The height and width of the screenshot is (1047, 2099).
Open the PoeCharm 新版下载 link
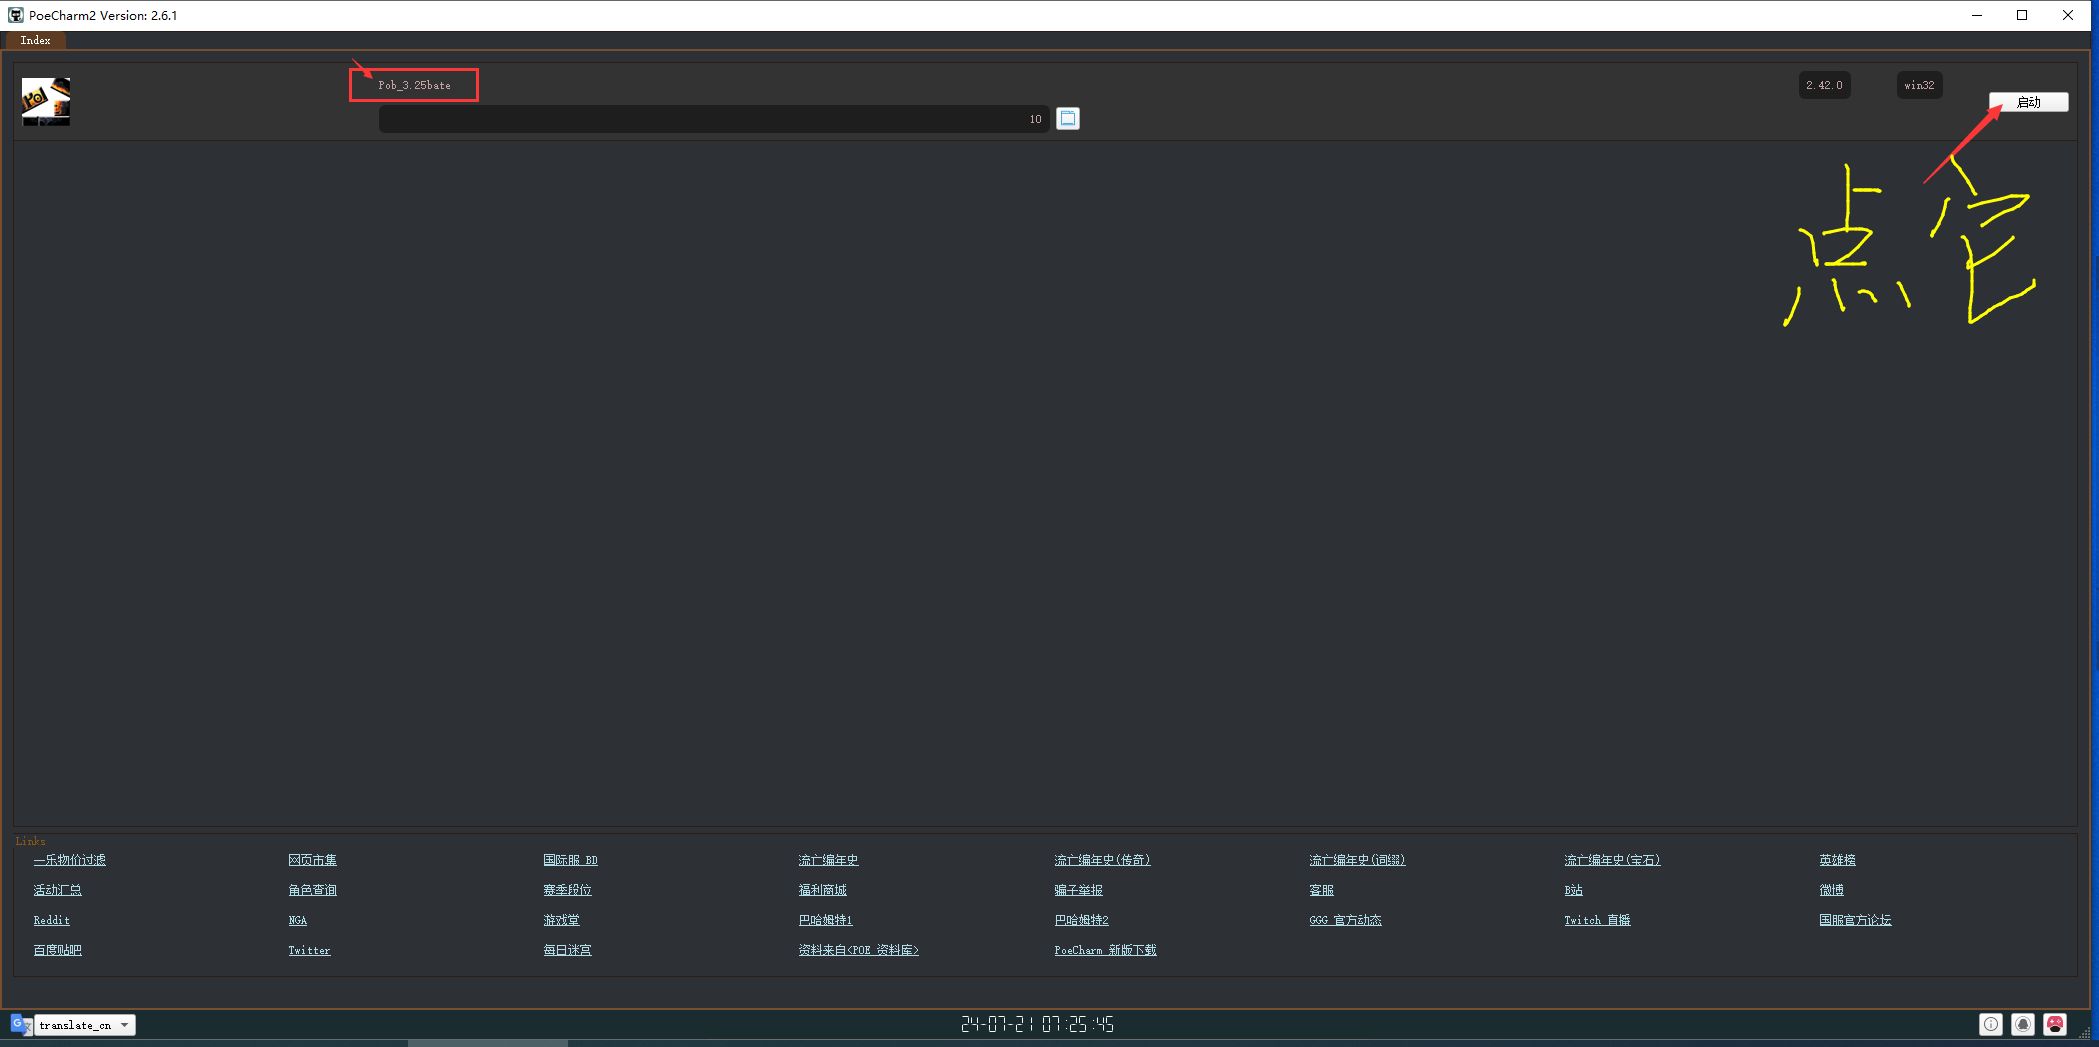pos(1105,950)
